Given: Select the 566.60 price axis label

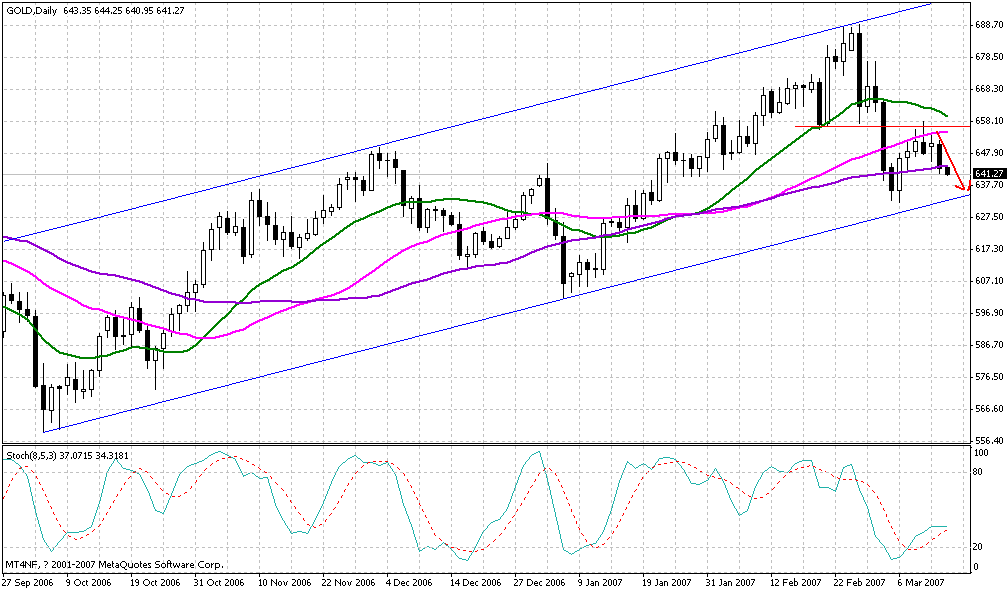Looking at the screenshot, I should 989,409.
